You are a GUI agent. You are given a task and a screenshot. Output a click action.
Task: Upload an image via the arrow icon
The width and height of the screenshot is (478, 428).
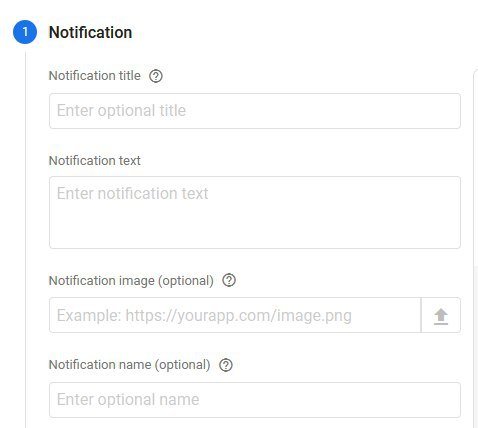441,315
